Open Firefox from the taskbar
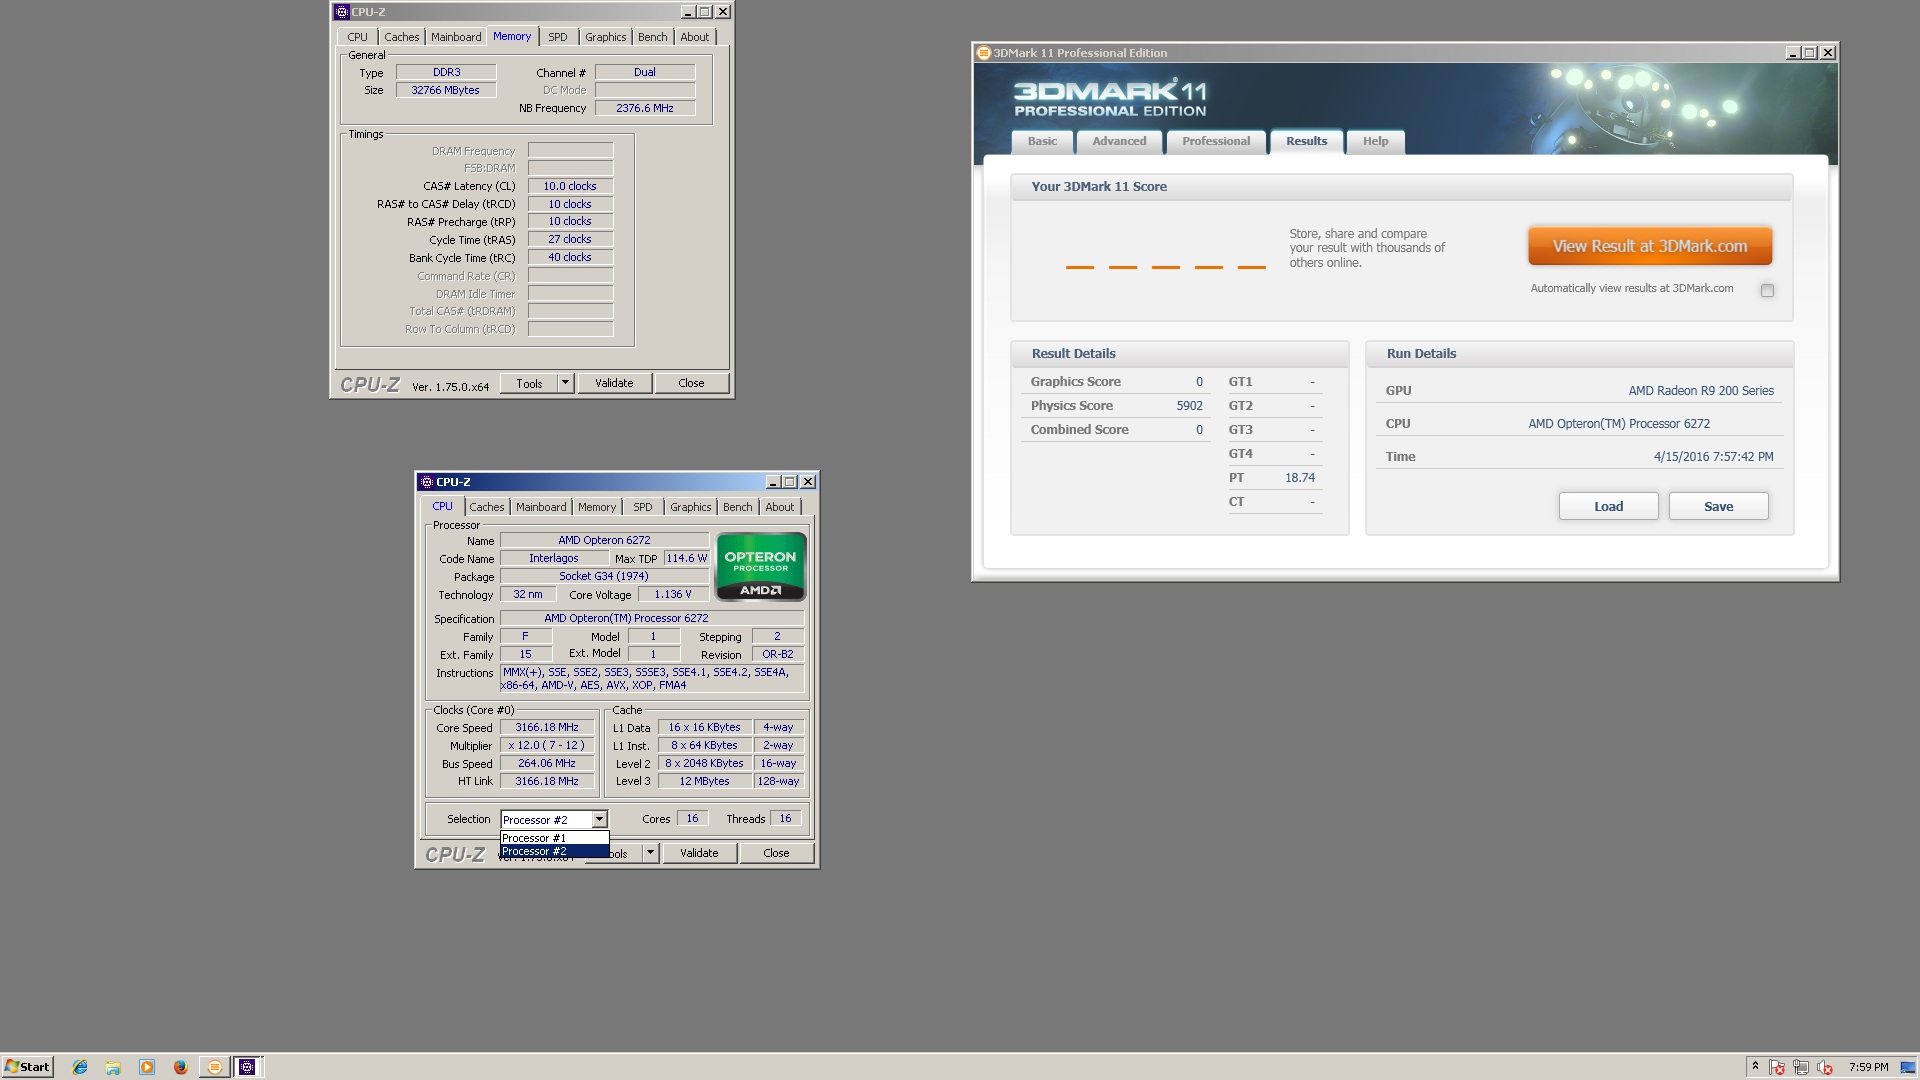This screenshot has width=1920, height=1080. click(x=180, y=1067)
